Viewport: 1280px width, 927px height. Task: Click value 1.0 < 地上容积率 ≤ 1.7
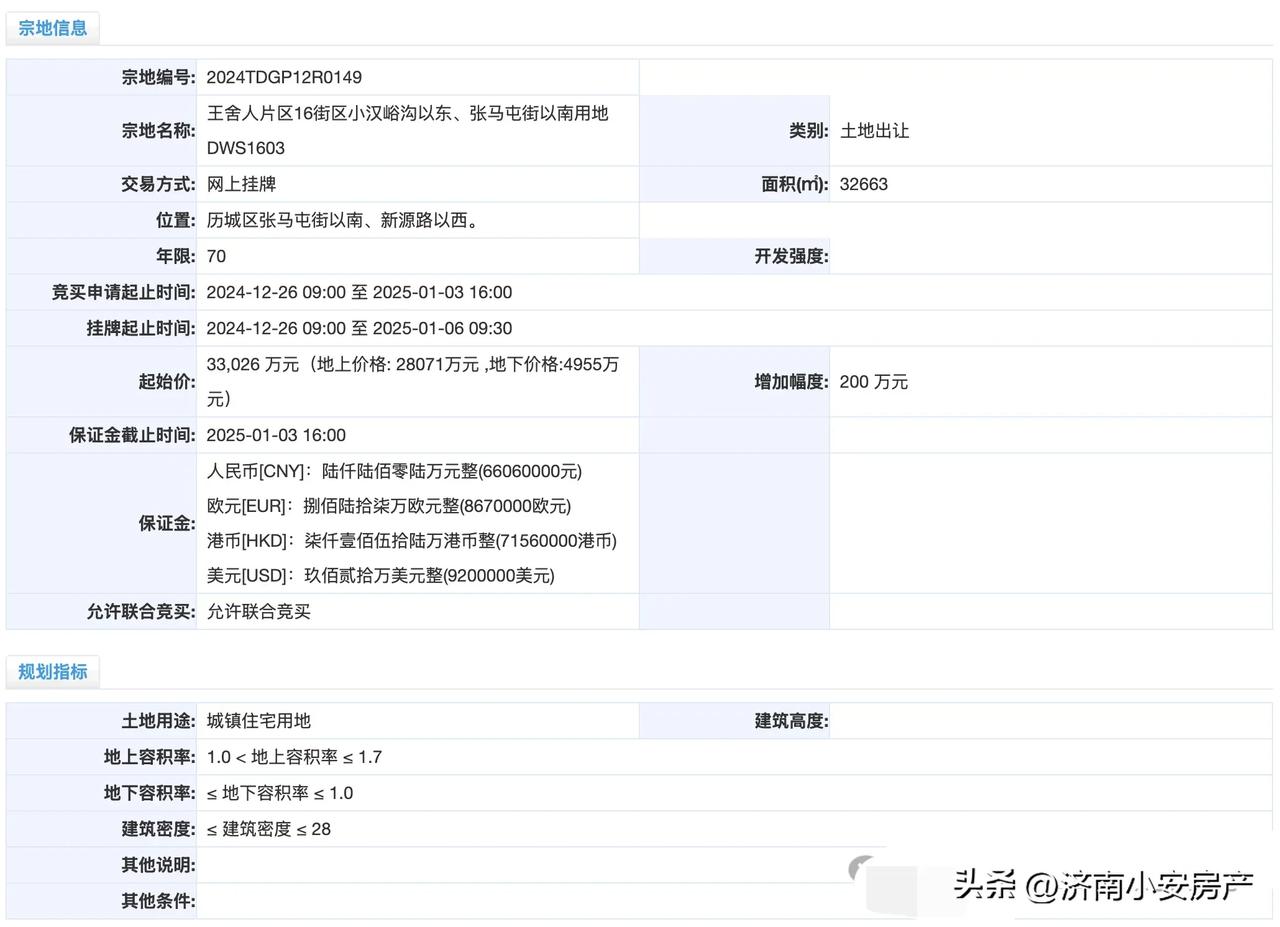tap(294, 757)
